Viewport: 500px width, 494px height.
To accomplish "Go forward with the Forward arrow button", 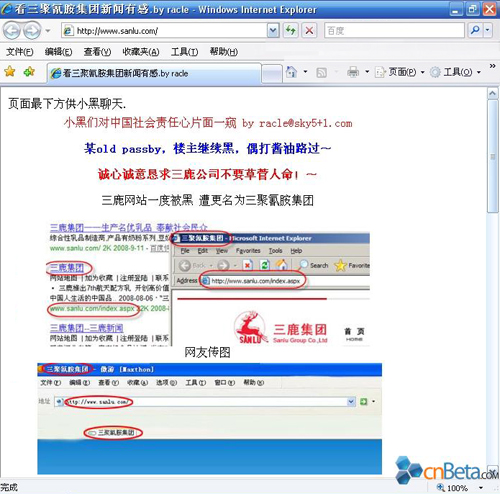I will [x=32, y=31].
